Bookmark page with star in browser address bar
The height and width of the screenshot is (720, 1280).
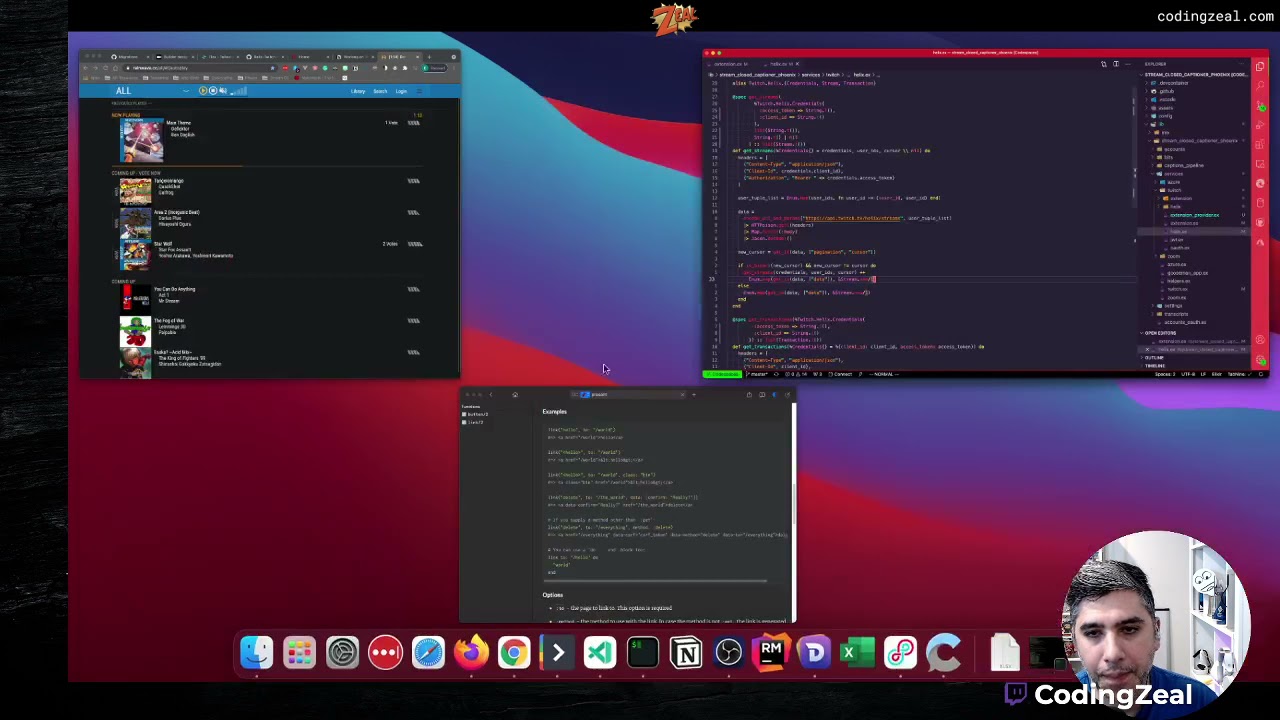click(272, 68)
